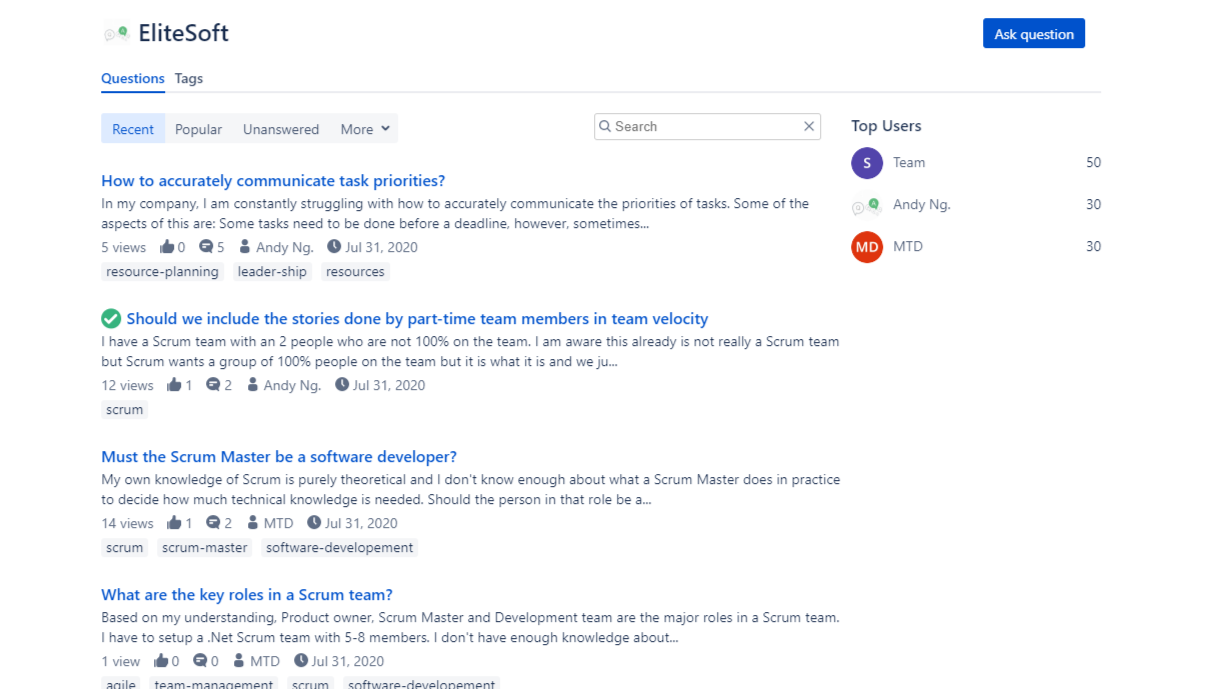The height and width of the screenshot is (689, 1211).
Task: Open 'Must the Scrum Master be a software developer?'
Action: coord(279,457)
